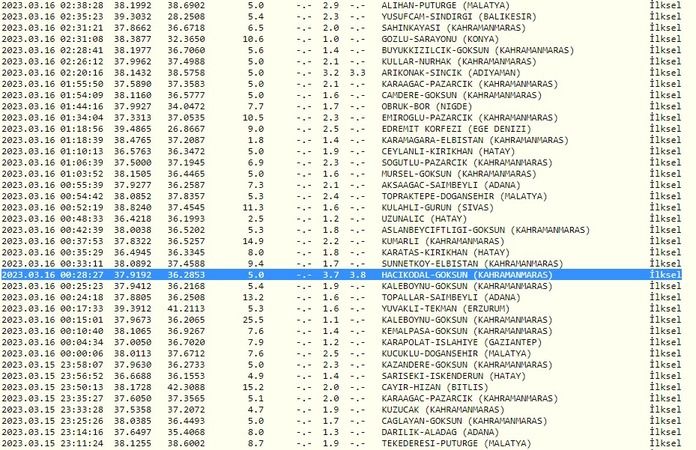Click the 3.8 magnitude in the highlighted row

[x=358, y=273]
